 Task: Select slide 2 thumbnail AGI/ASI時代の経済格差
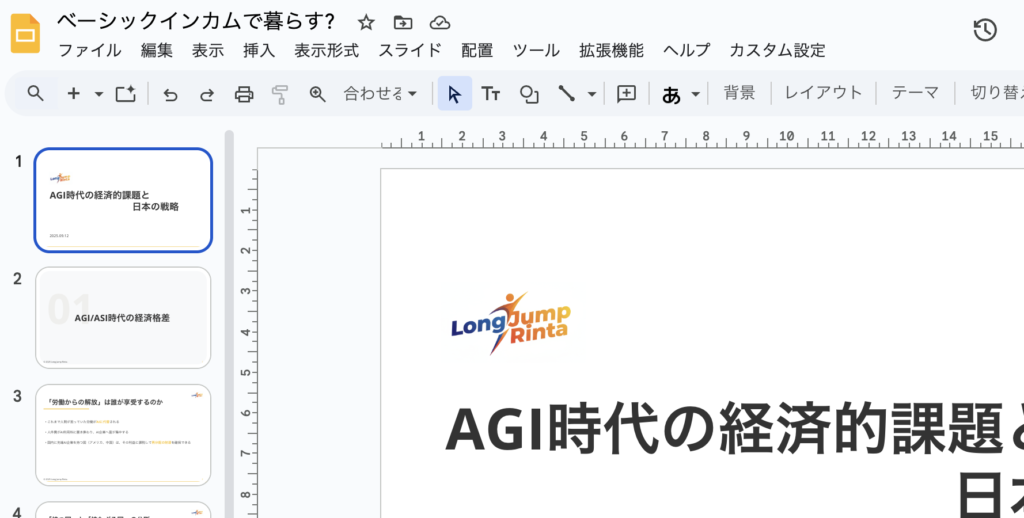click(x=123, y=317)
